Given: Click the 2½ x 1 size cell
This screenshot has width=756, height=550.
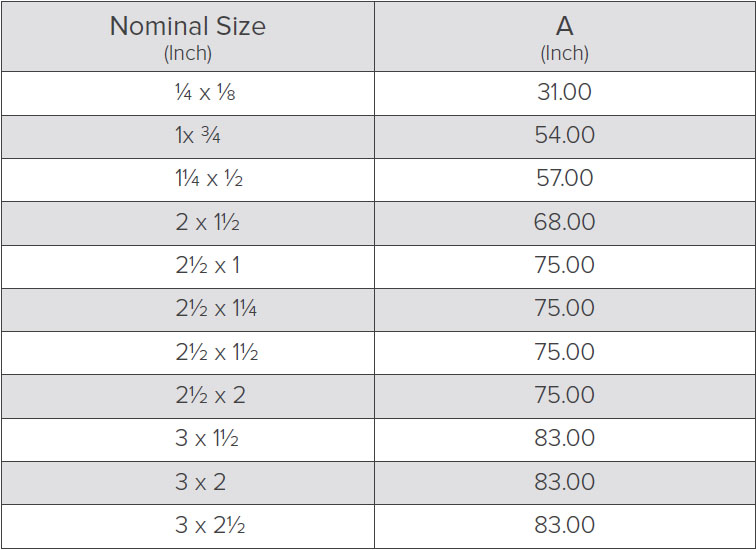Looking at the screenshot, I should pos(188,267).
